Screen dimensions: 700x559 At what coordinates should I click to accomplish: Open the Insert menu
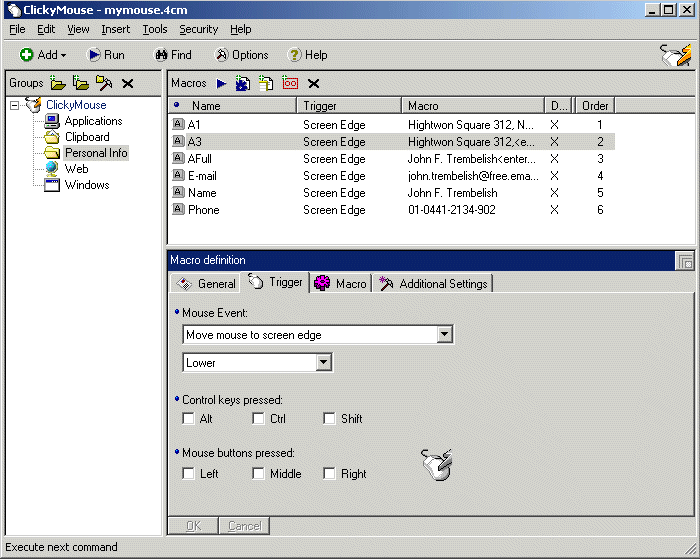coord(116,29)
